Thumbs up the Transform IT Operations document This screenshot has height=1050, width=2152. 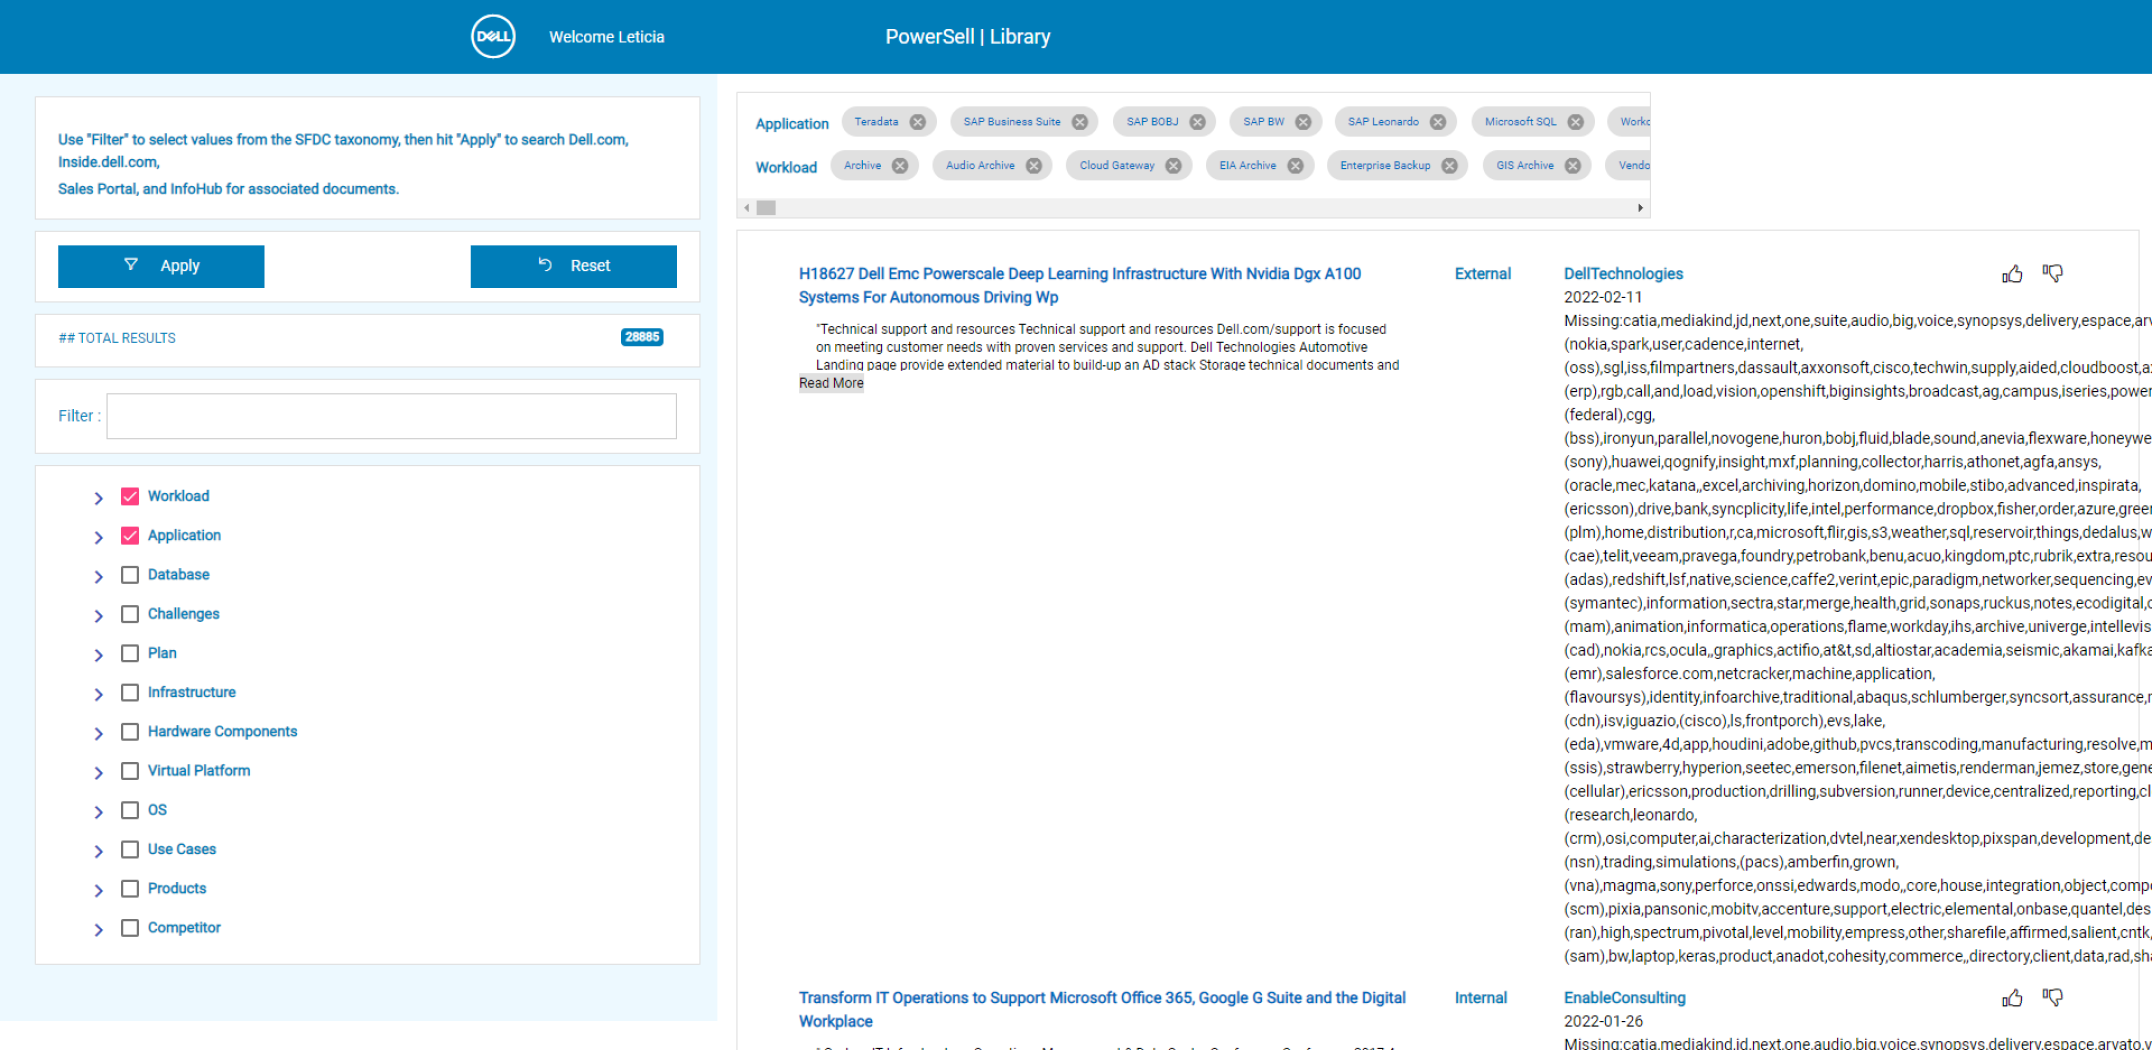pyautogui.click(x=2012, y=998)
